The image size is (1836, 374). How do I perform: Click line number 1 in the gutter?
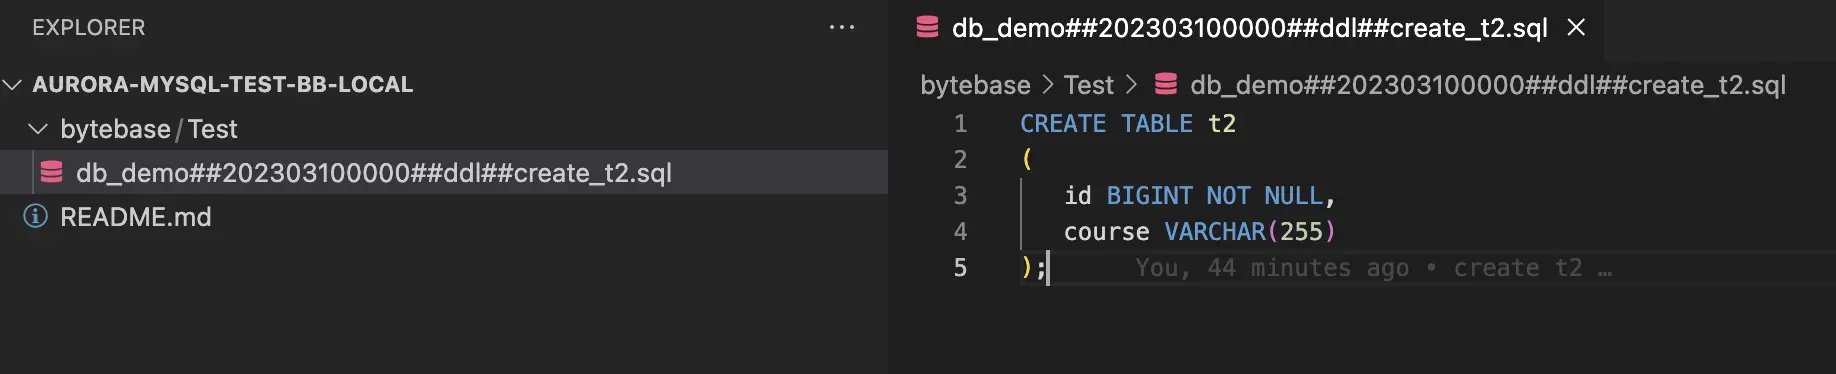point(960,124)
